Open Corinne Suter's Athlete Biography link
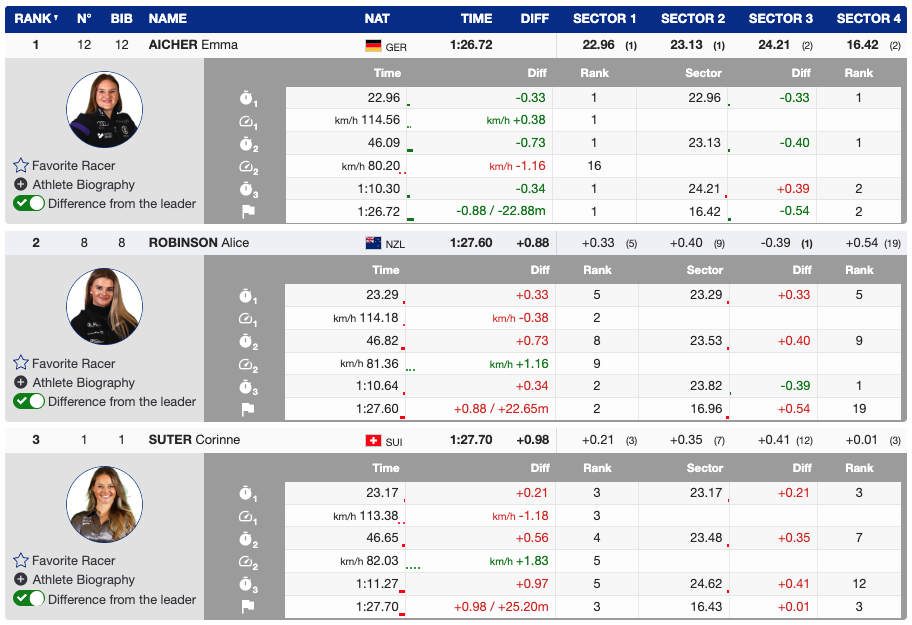912x625 pixels. 83,580
